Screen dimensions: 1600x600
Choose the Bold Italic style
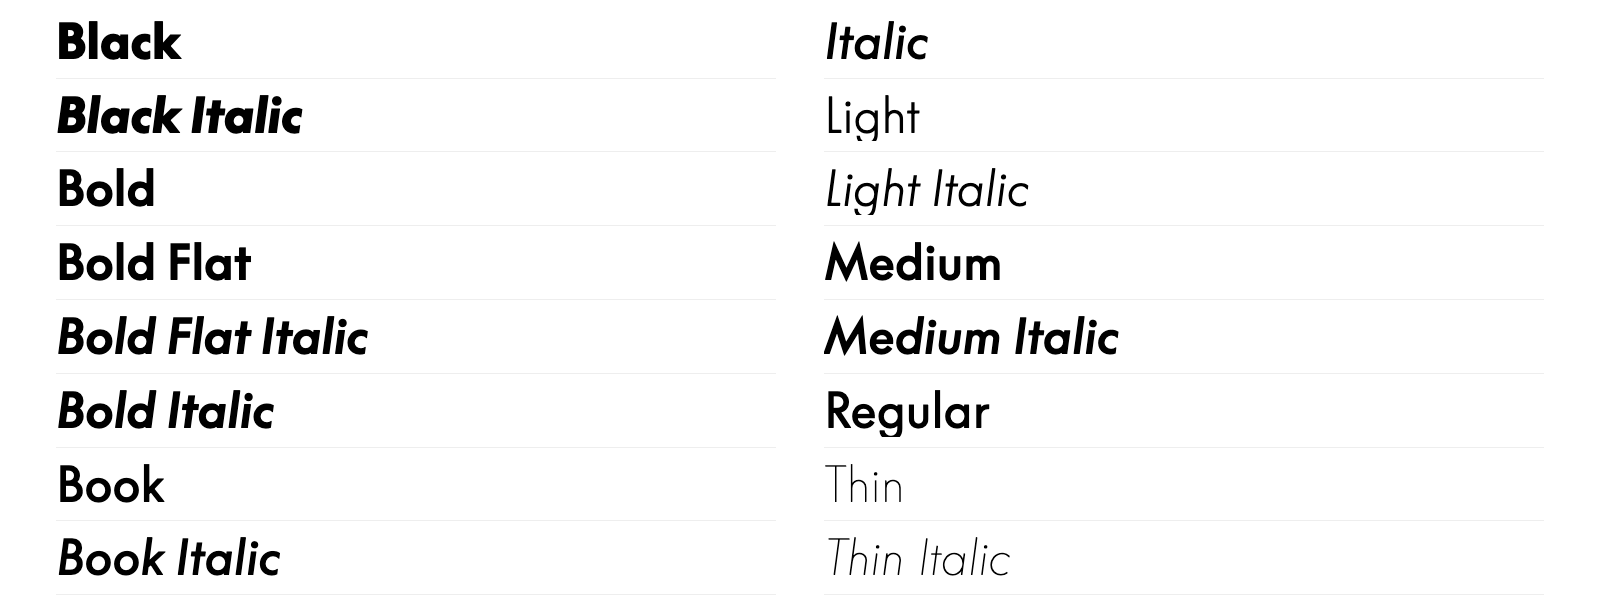(x=166, y=411)
